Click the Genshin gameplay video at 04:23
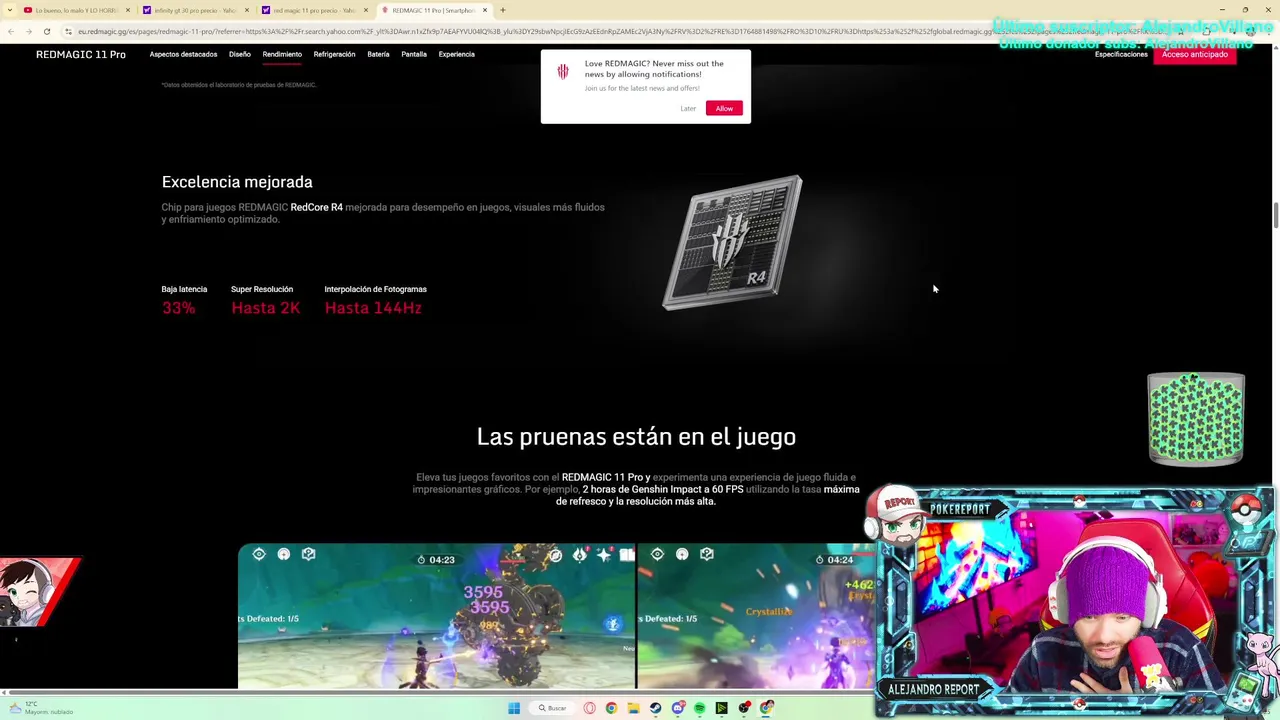 (436, 616)
